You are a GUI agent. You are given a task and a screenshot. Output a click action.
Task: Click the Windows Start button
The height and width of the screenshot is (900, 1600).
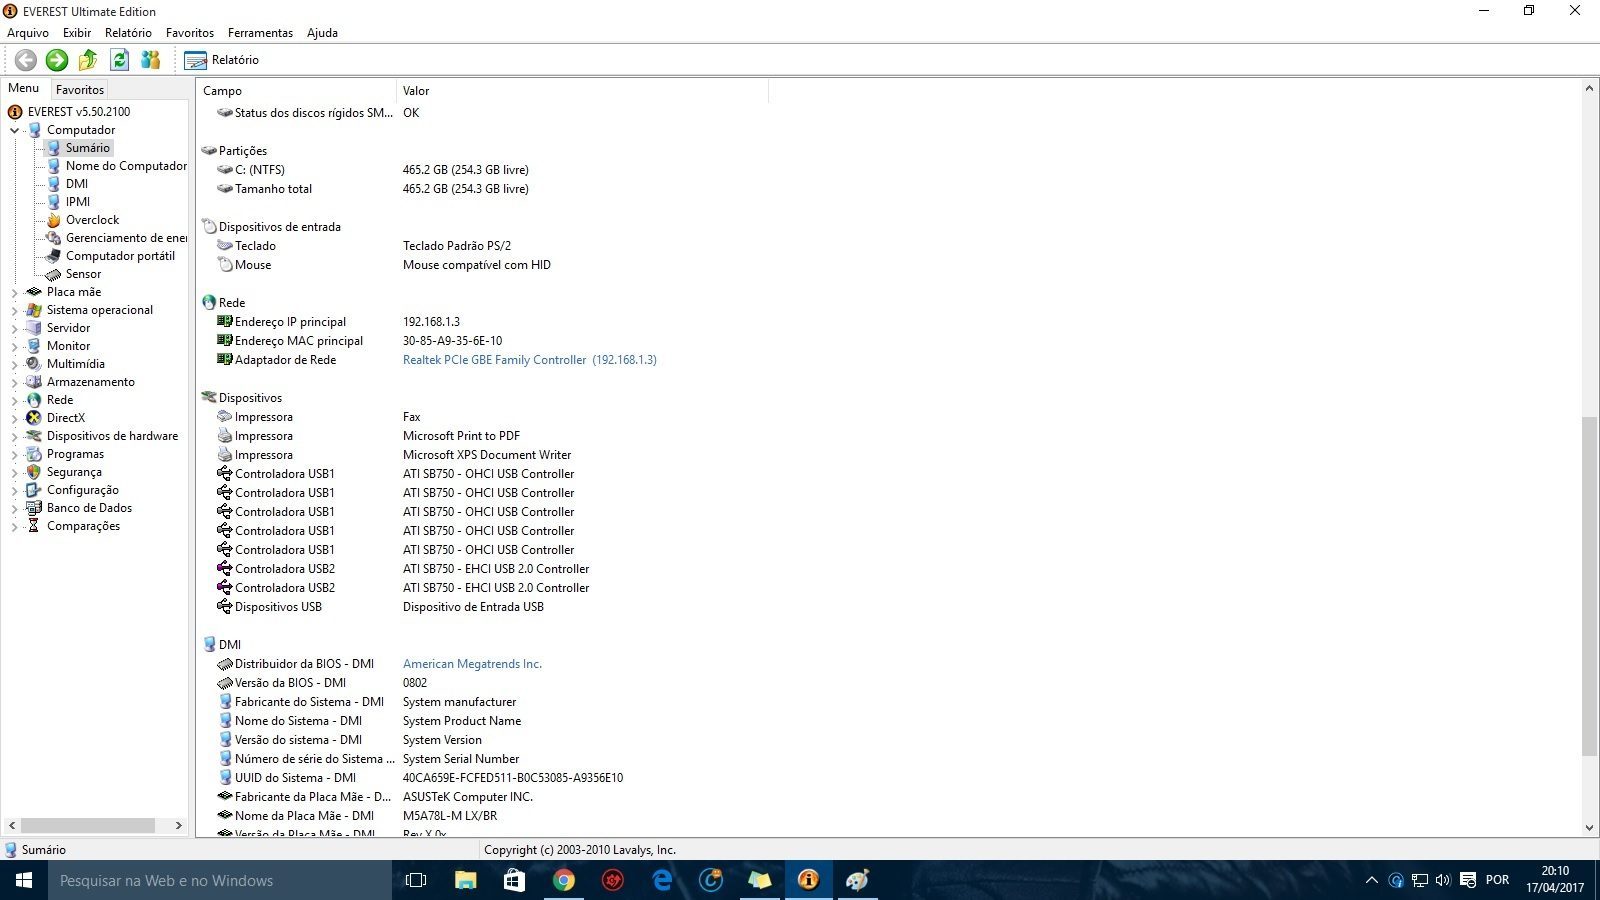24,880
